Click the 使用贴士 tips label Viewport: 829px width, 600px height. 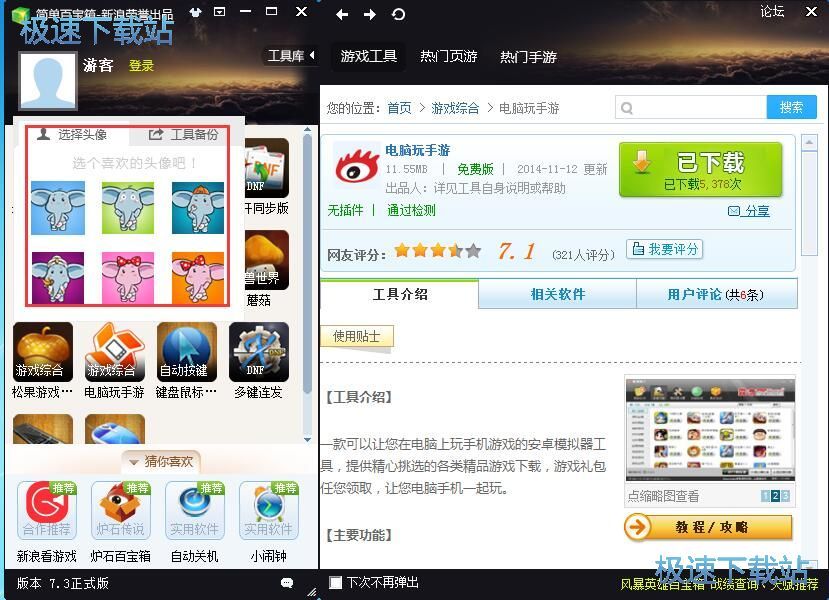point(356,336)
